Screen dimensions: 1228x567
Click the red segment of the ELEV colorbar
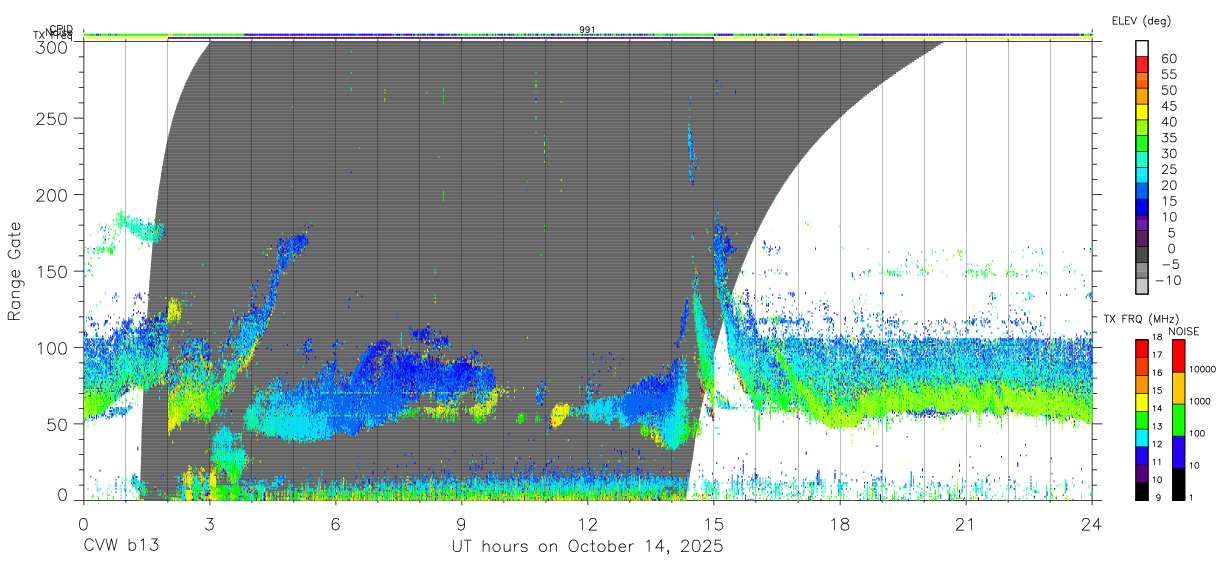coord(1142,66)
